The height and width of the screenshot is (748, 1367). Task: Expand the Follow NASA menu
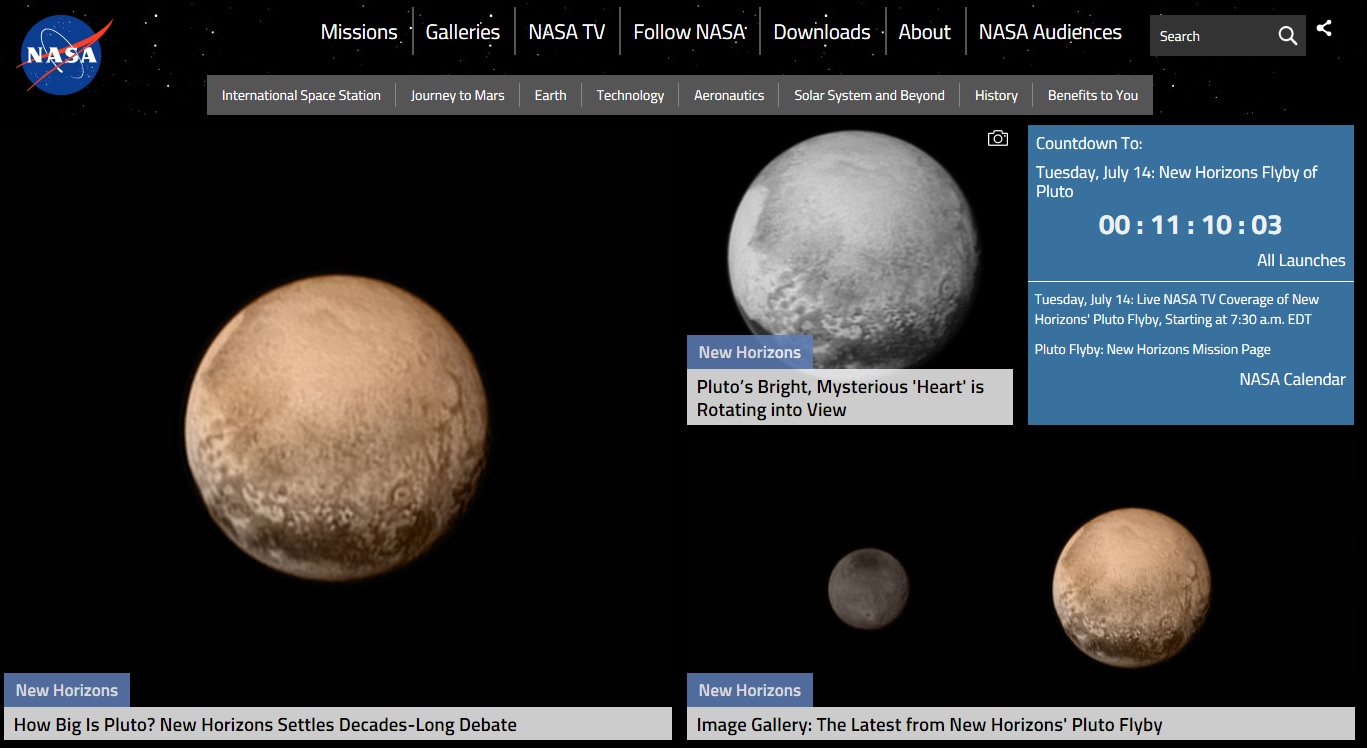689,32
